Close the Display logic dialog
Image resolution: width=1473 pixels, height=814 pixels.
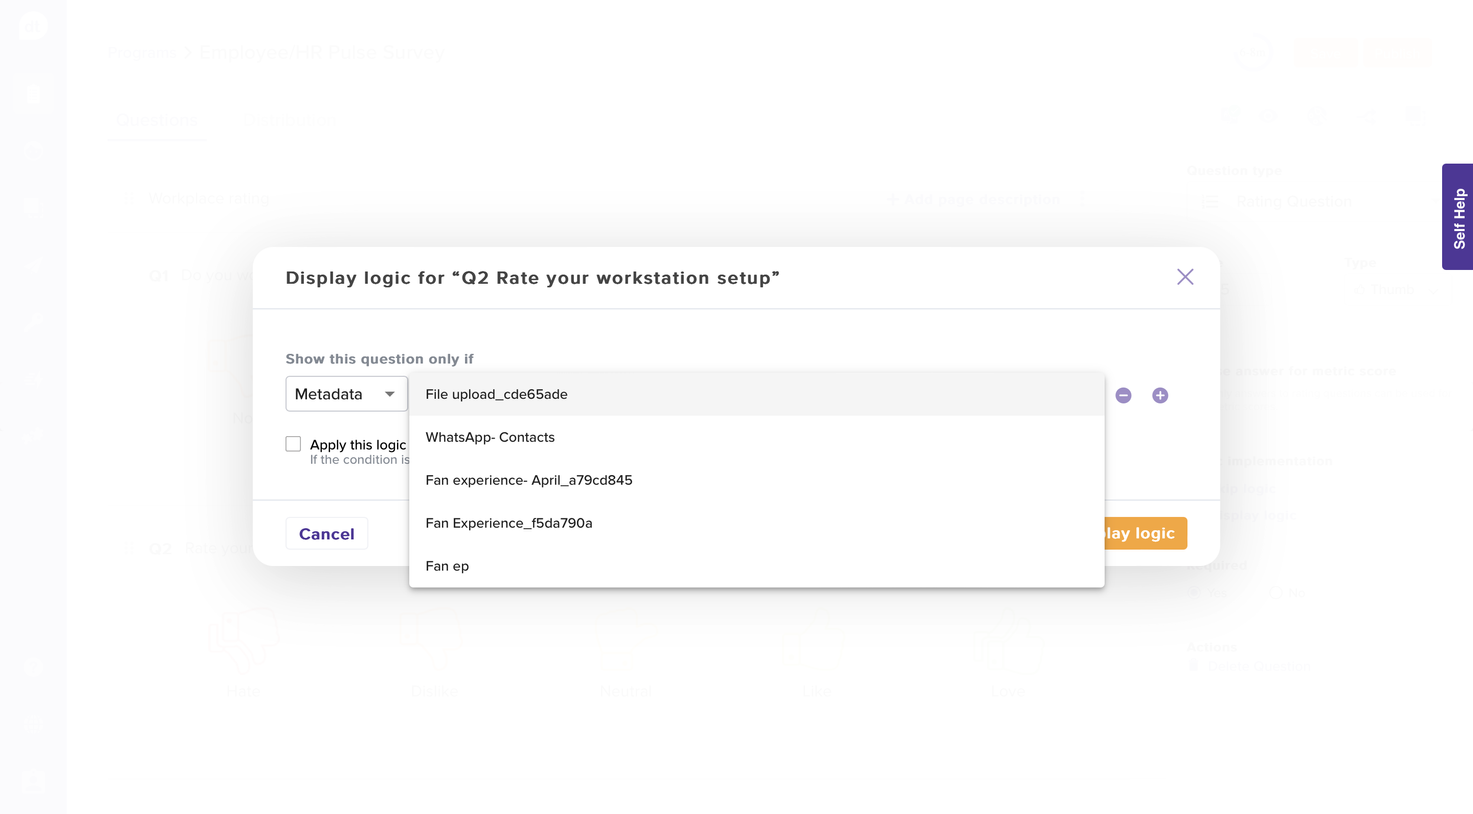(x=1185, y=277)
